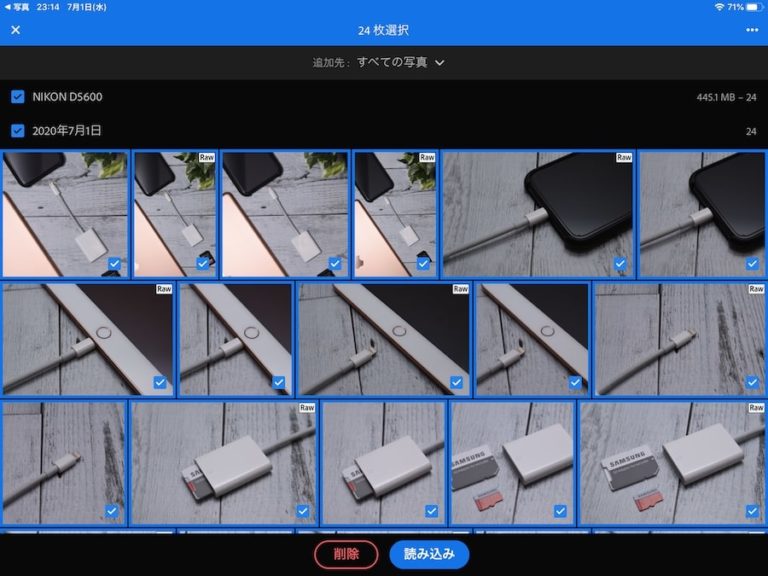Click the 23:14 clock in status bar

[48, 7]
